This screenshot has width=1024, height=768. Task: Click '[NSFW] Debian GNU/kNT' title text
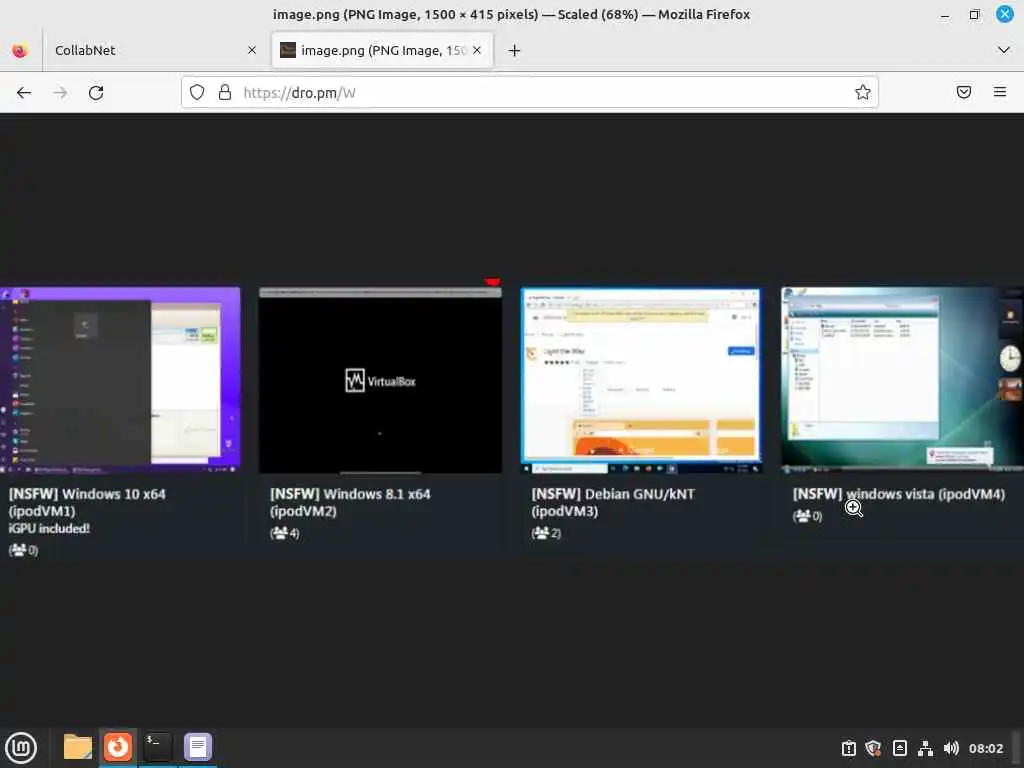point(613,494)
